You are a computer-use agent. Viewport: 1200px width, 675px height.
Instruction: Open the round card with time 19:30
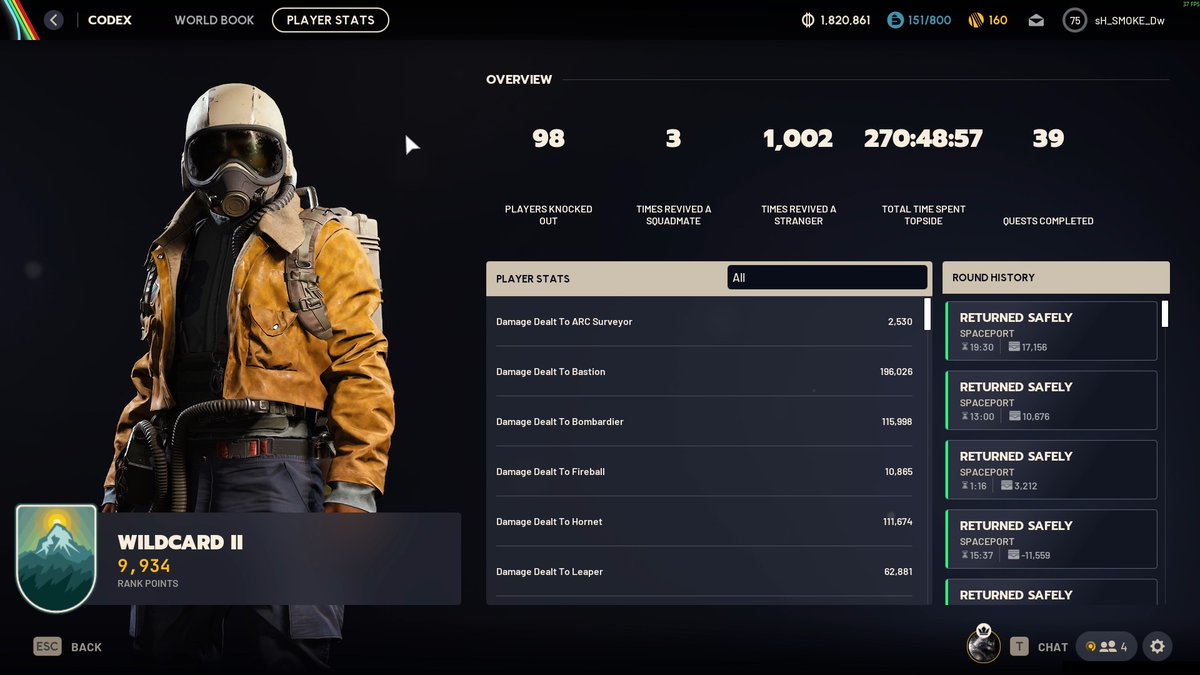tap(1051, 331)
